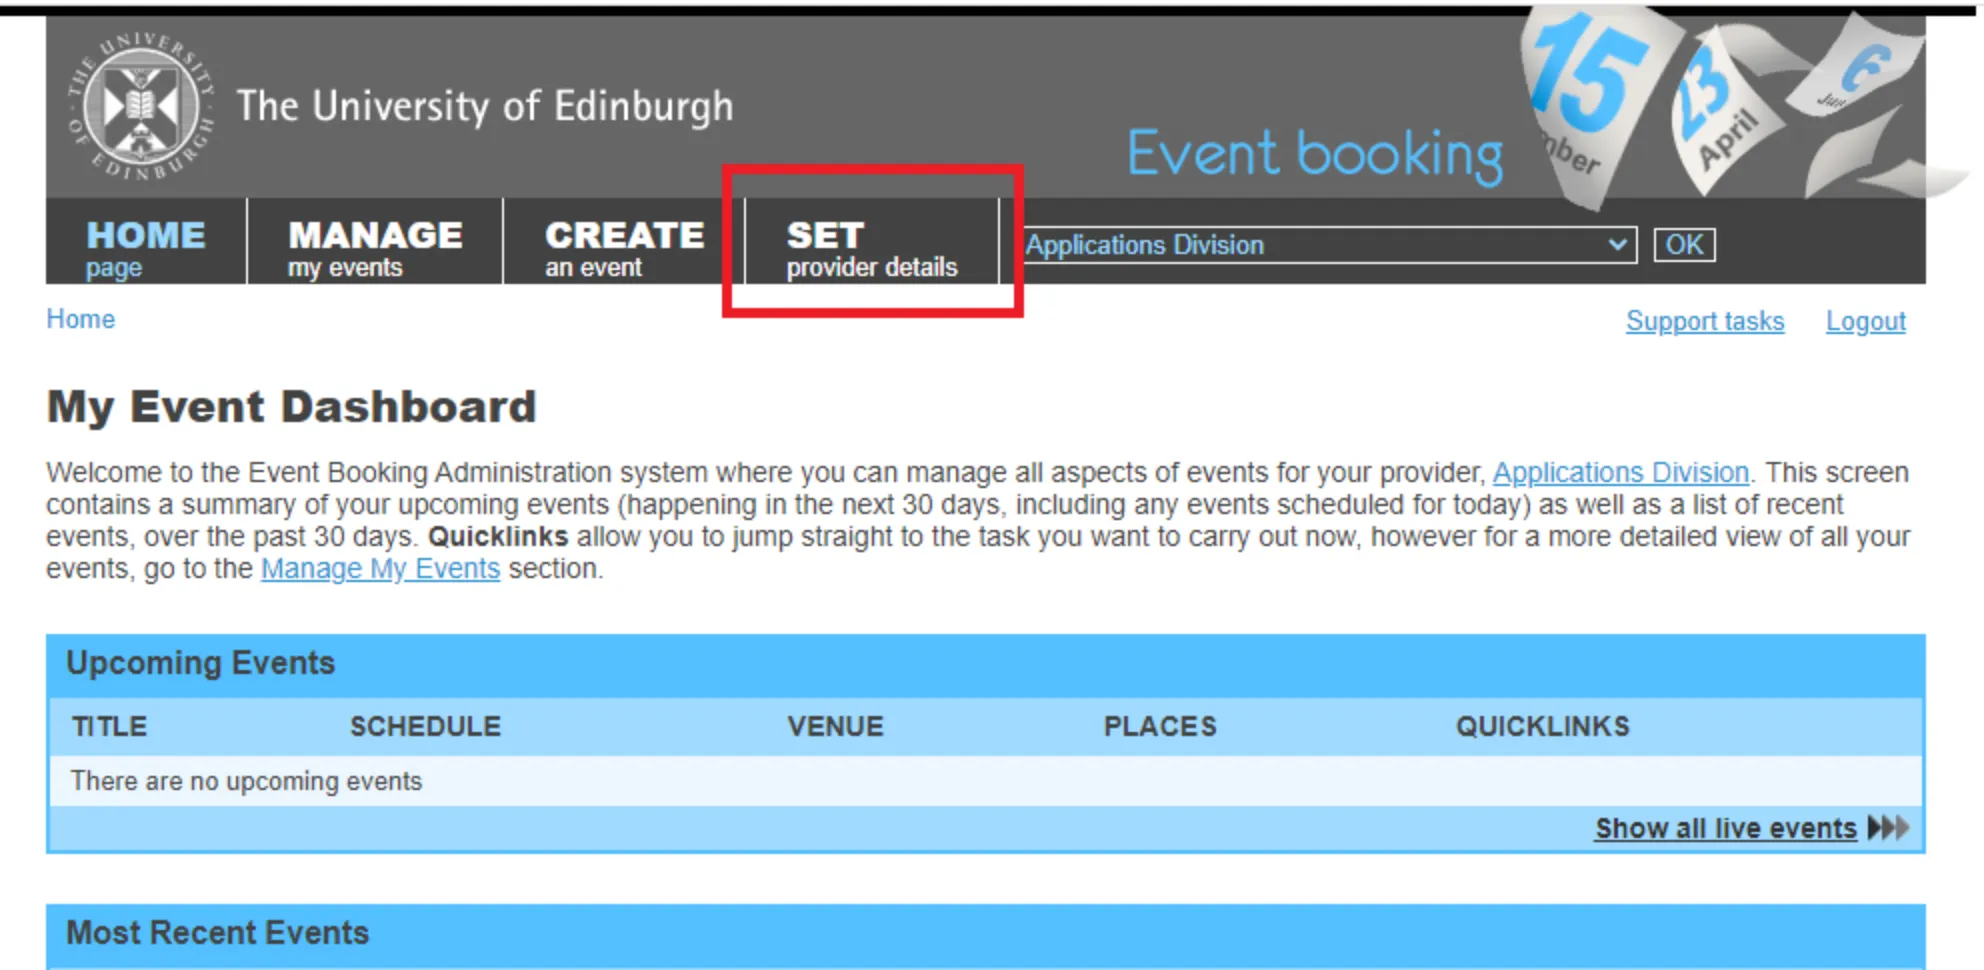Screen dimensions: 1984x970
Task: Click the Home breadcrumb link
Action: 80,319
